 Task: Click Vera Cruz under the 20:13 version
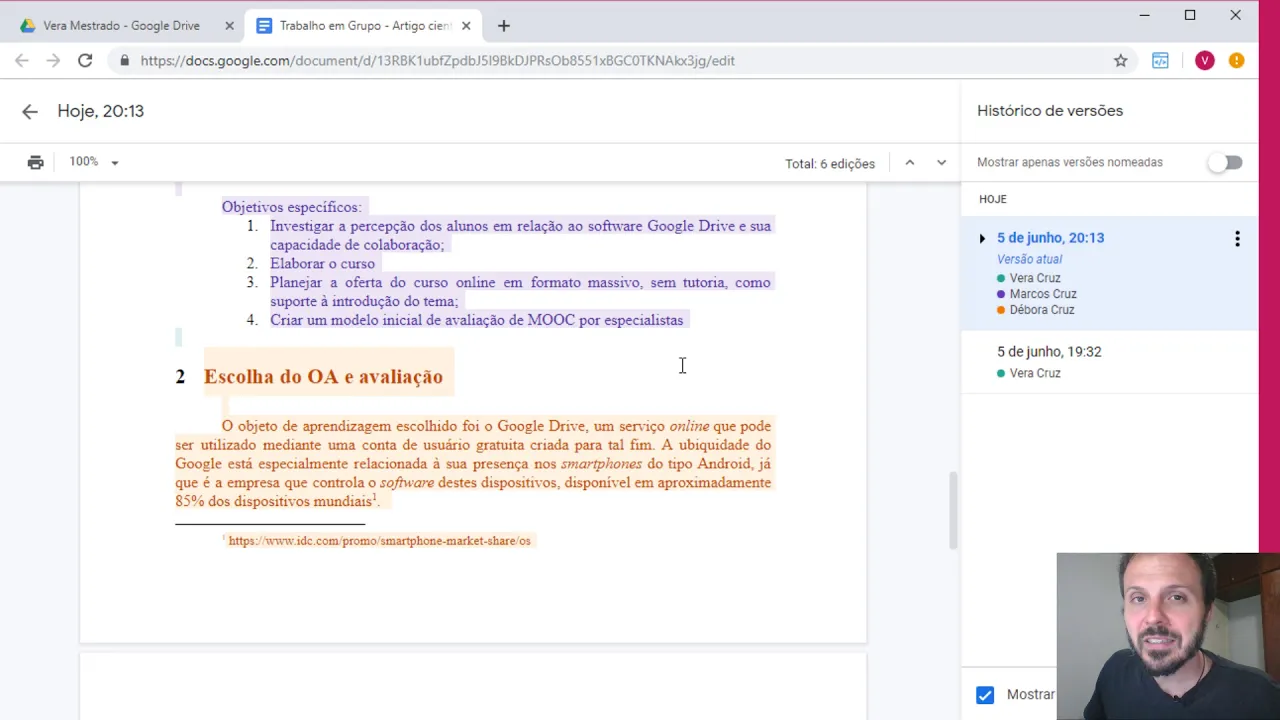click(1035, 278)
